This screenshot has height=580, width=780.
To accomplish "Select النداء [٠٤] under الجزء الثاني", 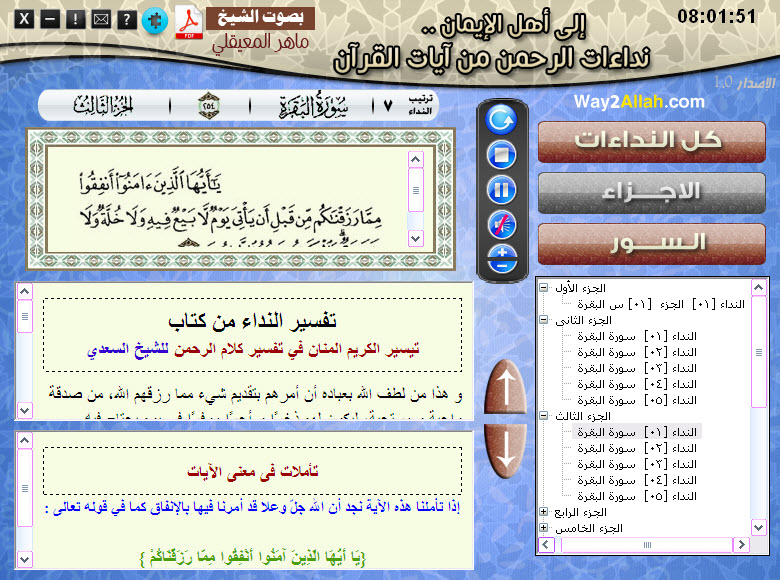I will click(637, 384).
